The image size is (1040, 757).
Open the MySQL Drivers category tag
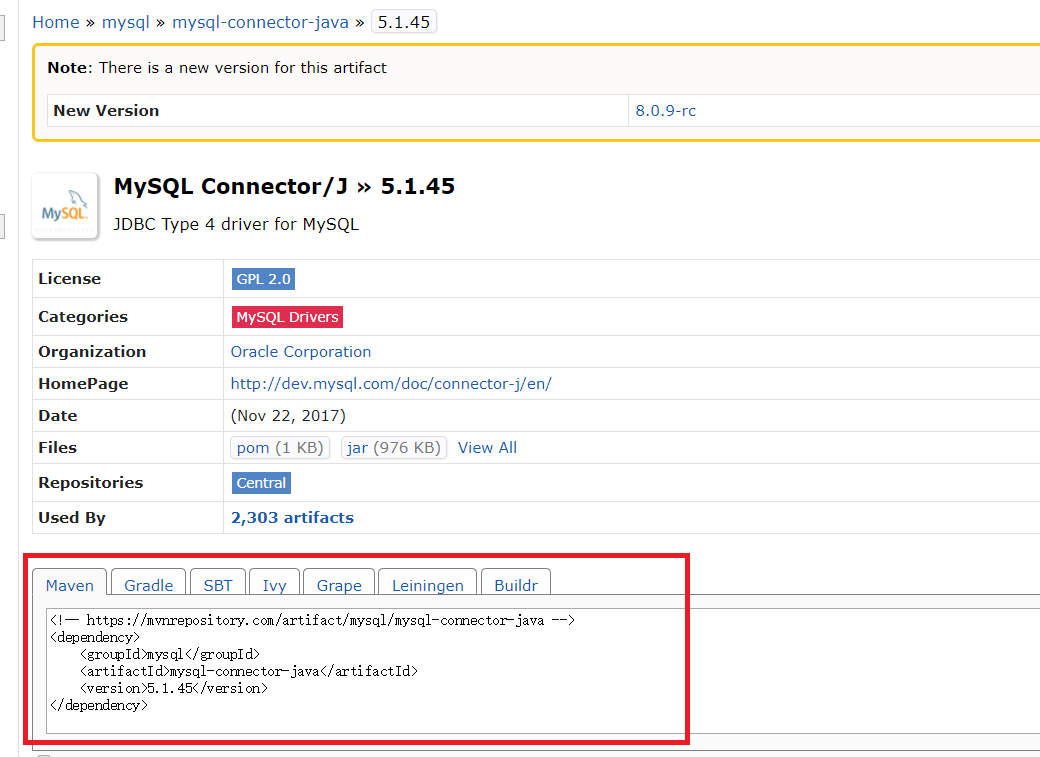(287, 316)
